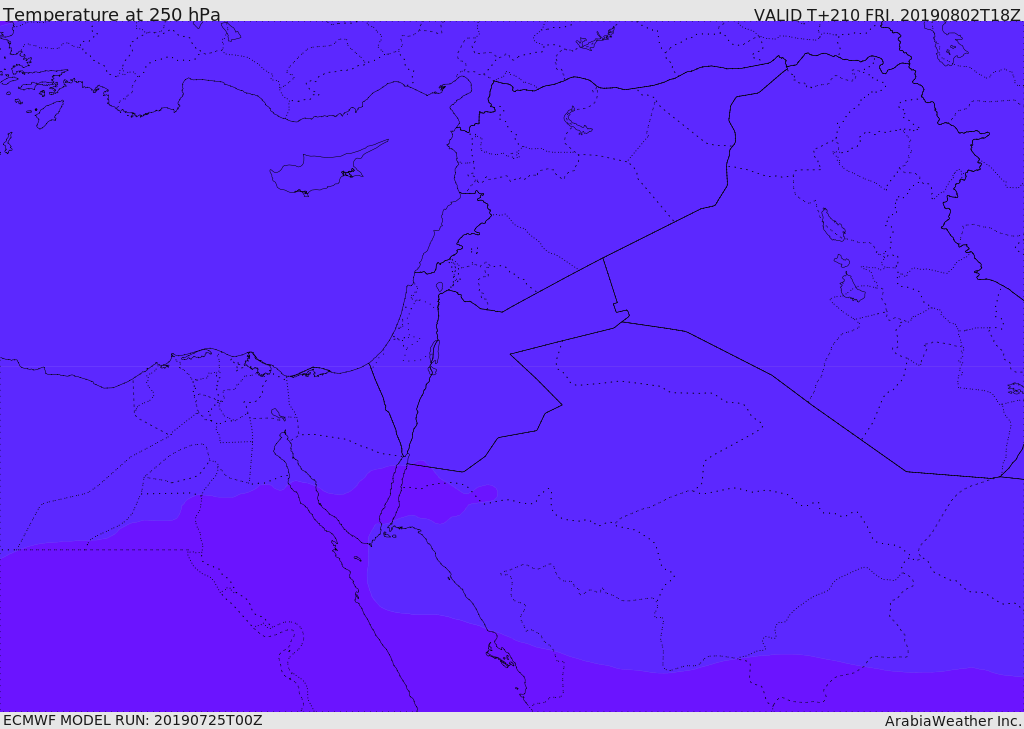Click the Dead Sea outline on the map
This screenshot has height=729, width=1024.
[433, 357]
